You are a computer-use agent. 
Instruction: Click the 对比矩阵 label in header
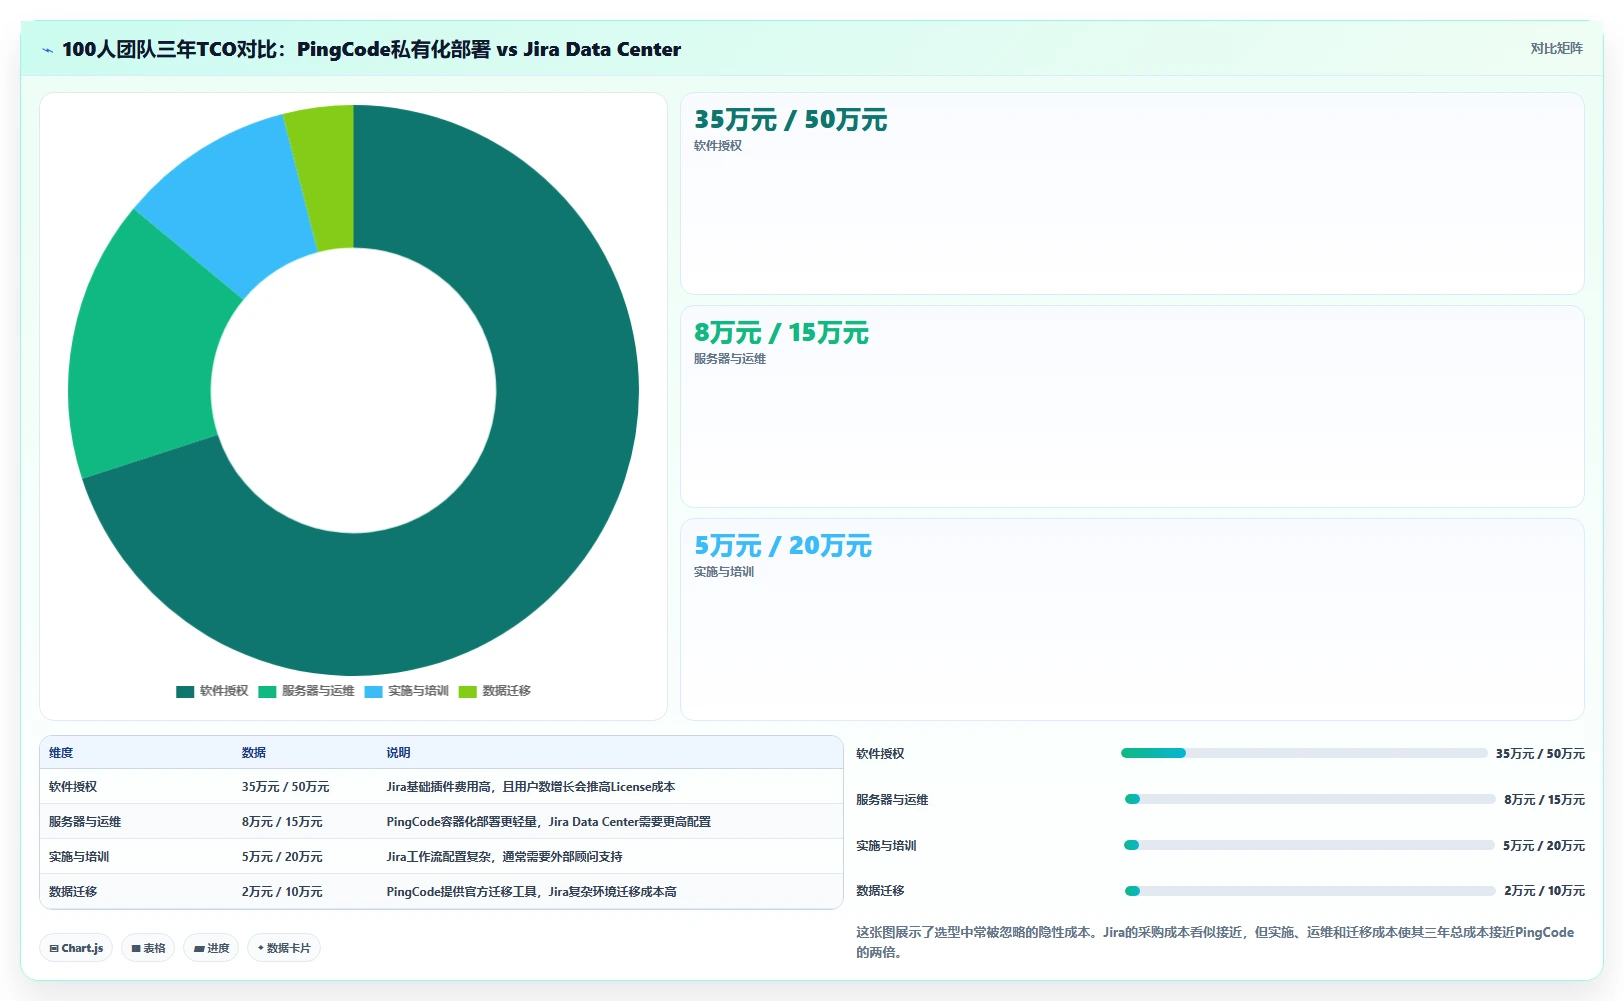(x=1556, y=48)
